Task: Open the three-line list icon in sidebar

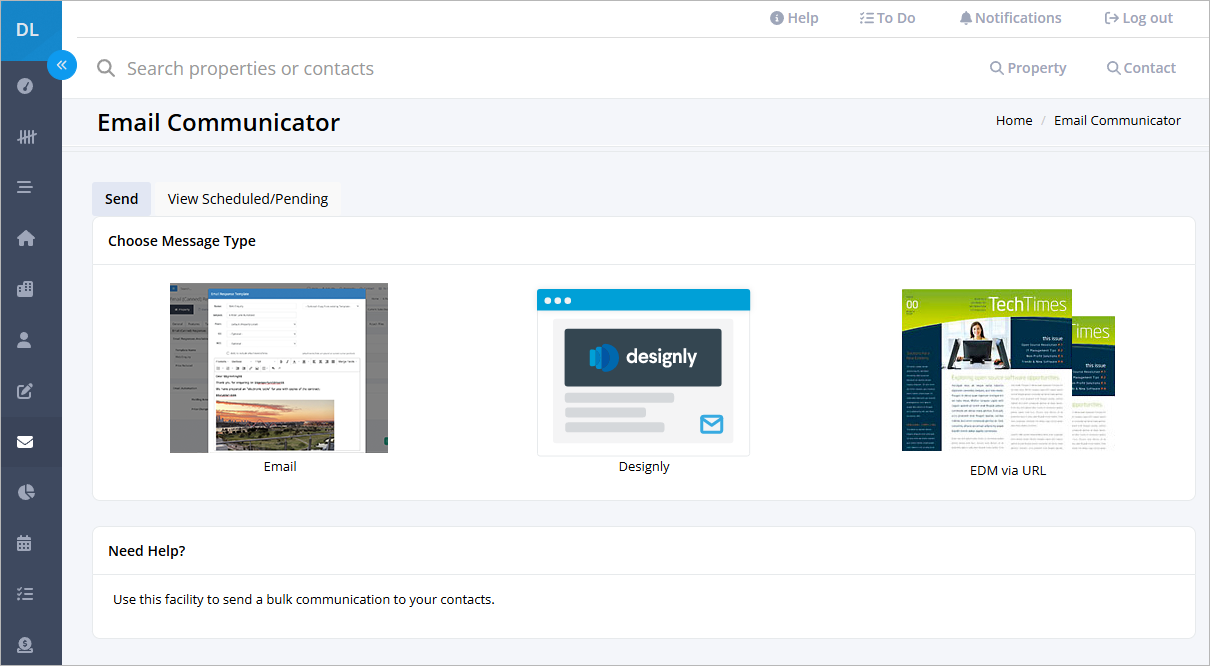Action: (x=26, y=187)
